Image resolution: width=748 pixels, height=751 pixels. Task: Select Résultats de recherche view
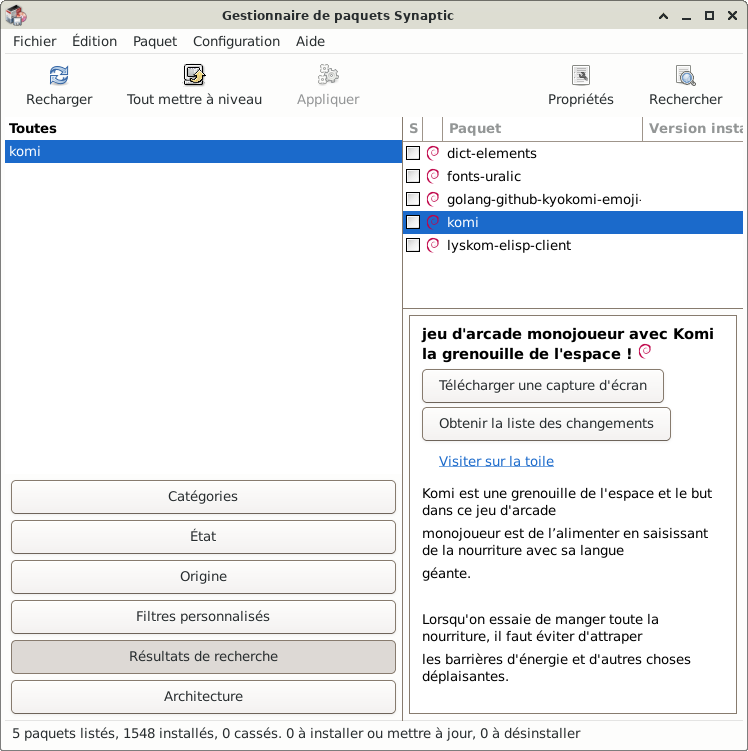tap(203, 657)
